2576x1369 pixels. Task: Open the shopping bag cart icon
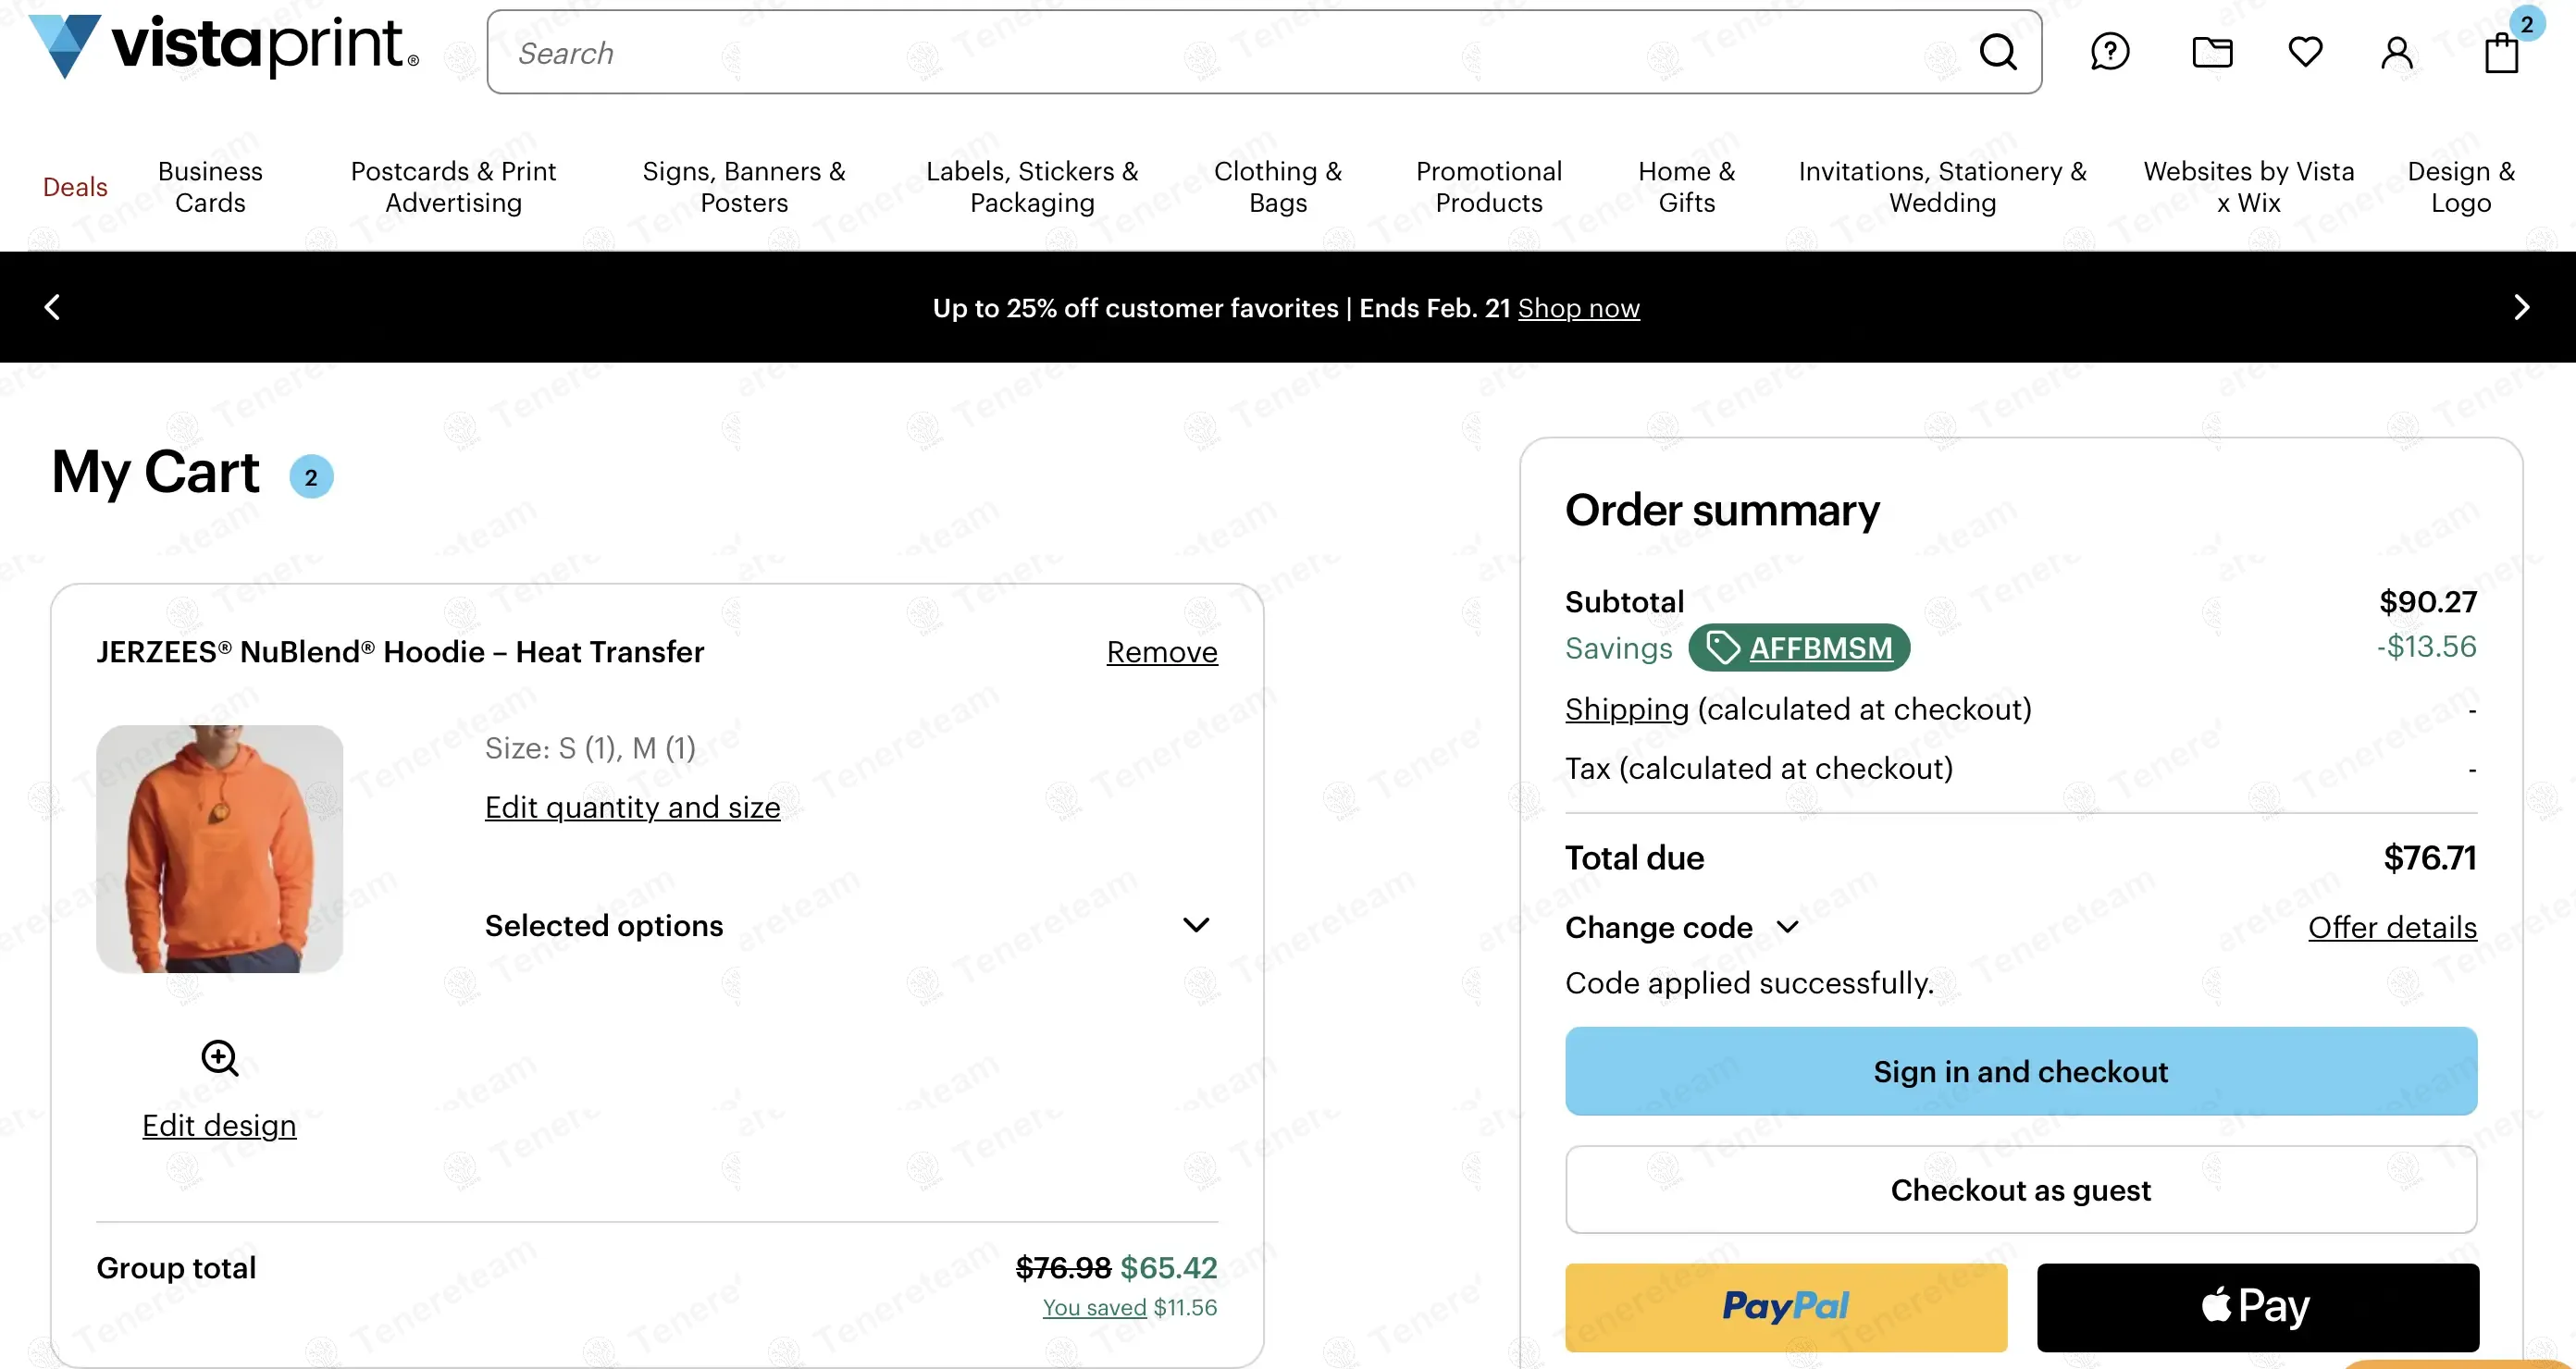click(x=2501, y=52)
